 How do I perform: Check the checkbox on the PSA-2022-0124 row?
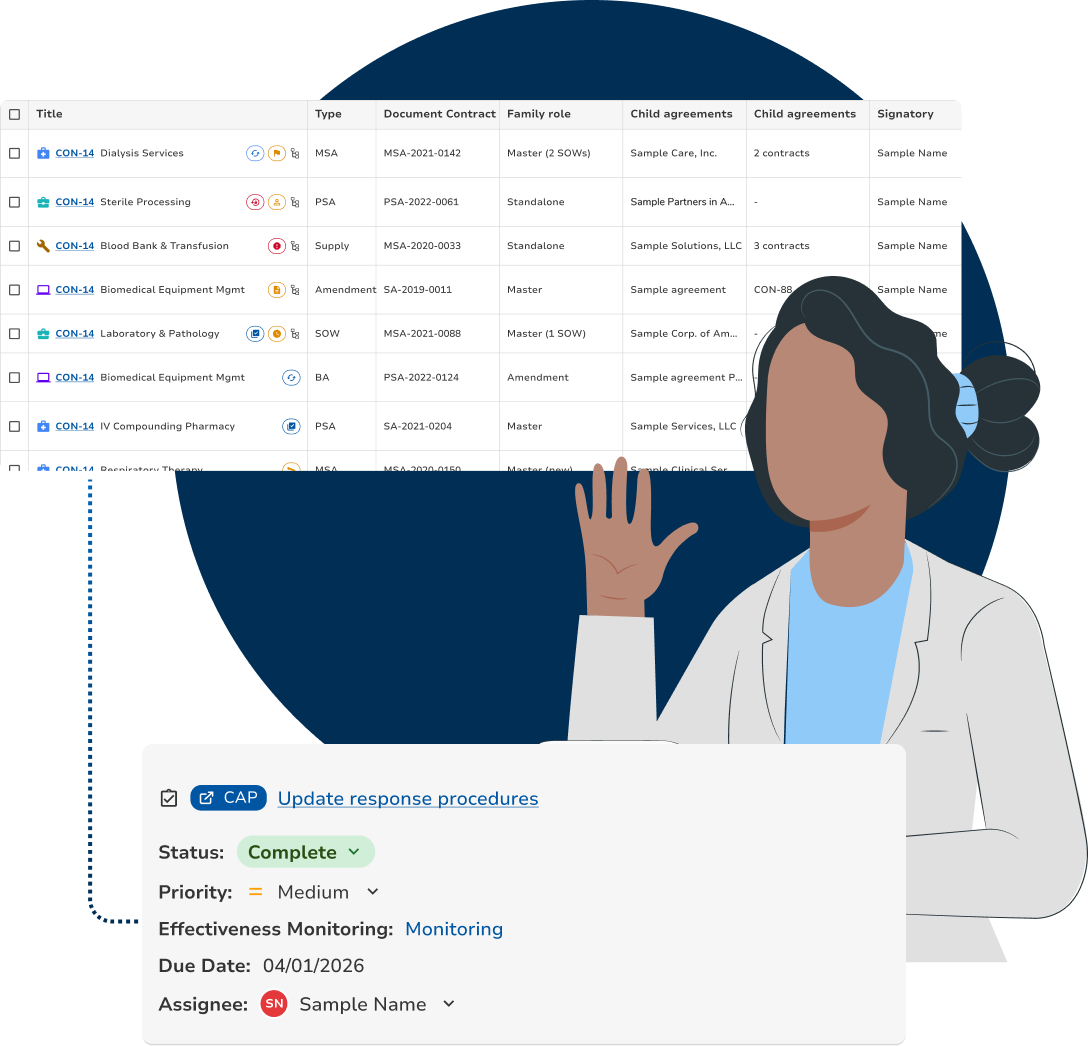coord(15,378)
